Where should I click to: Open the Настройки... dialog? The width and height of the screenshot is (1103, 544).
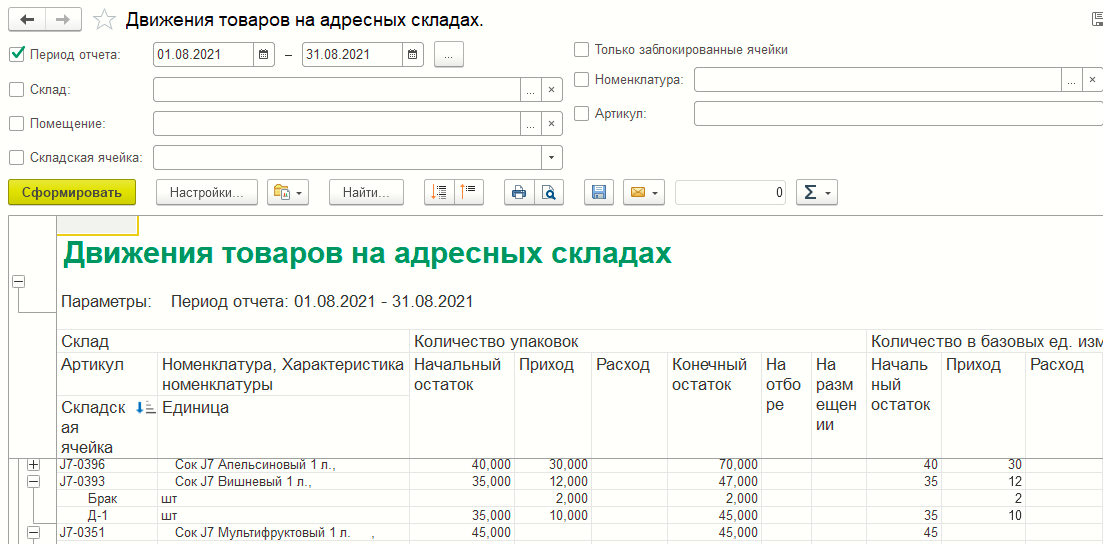(207, 193)
